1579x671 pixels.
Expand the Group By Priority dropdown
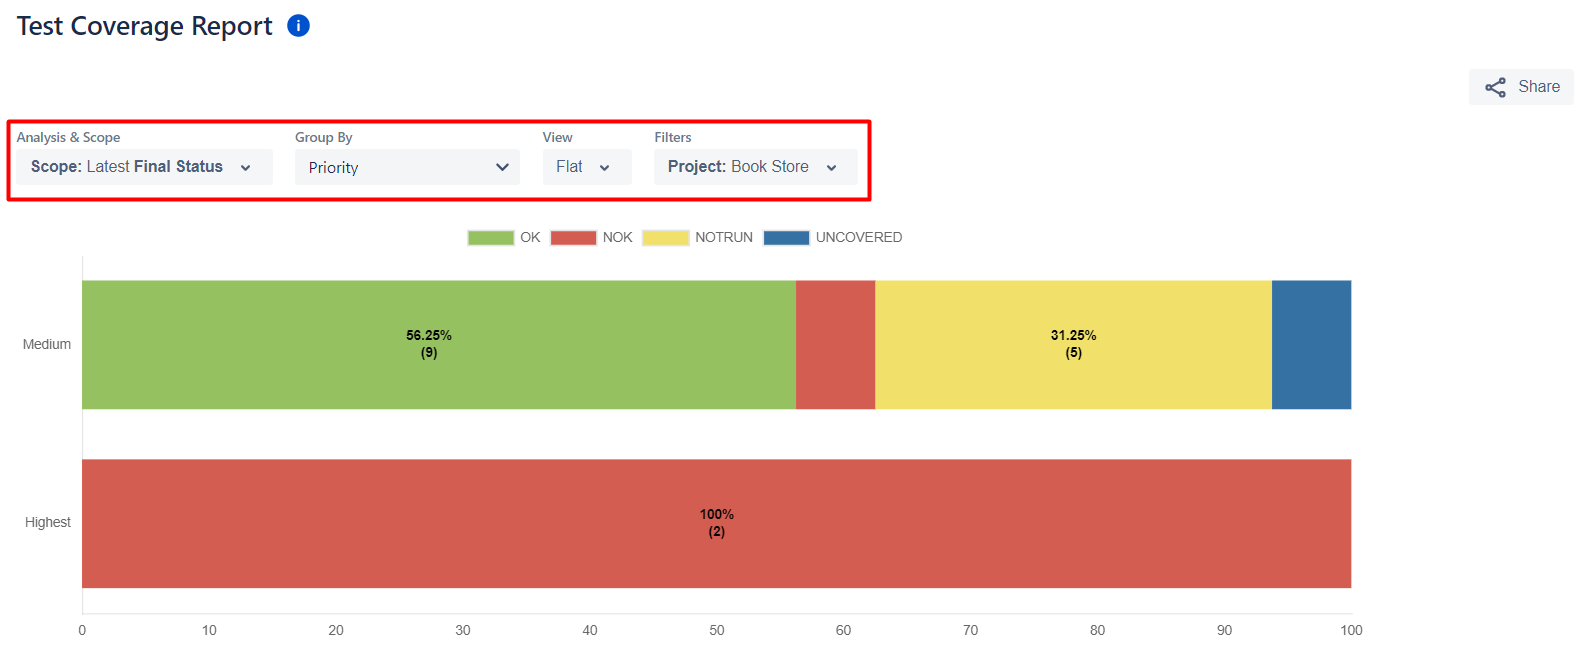click(407, 167)
